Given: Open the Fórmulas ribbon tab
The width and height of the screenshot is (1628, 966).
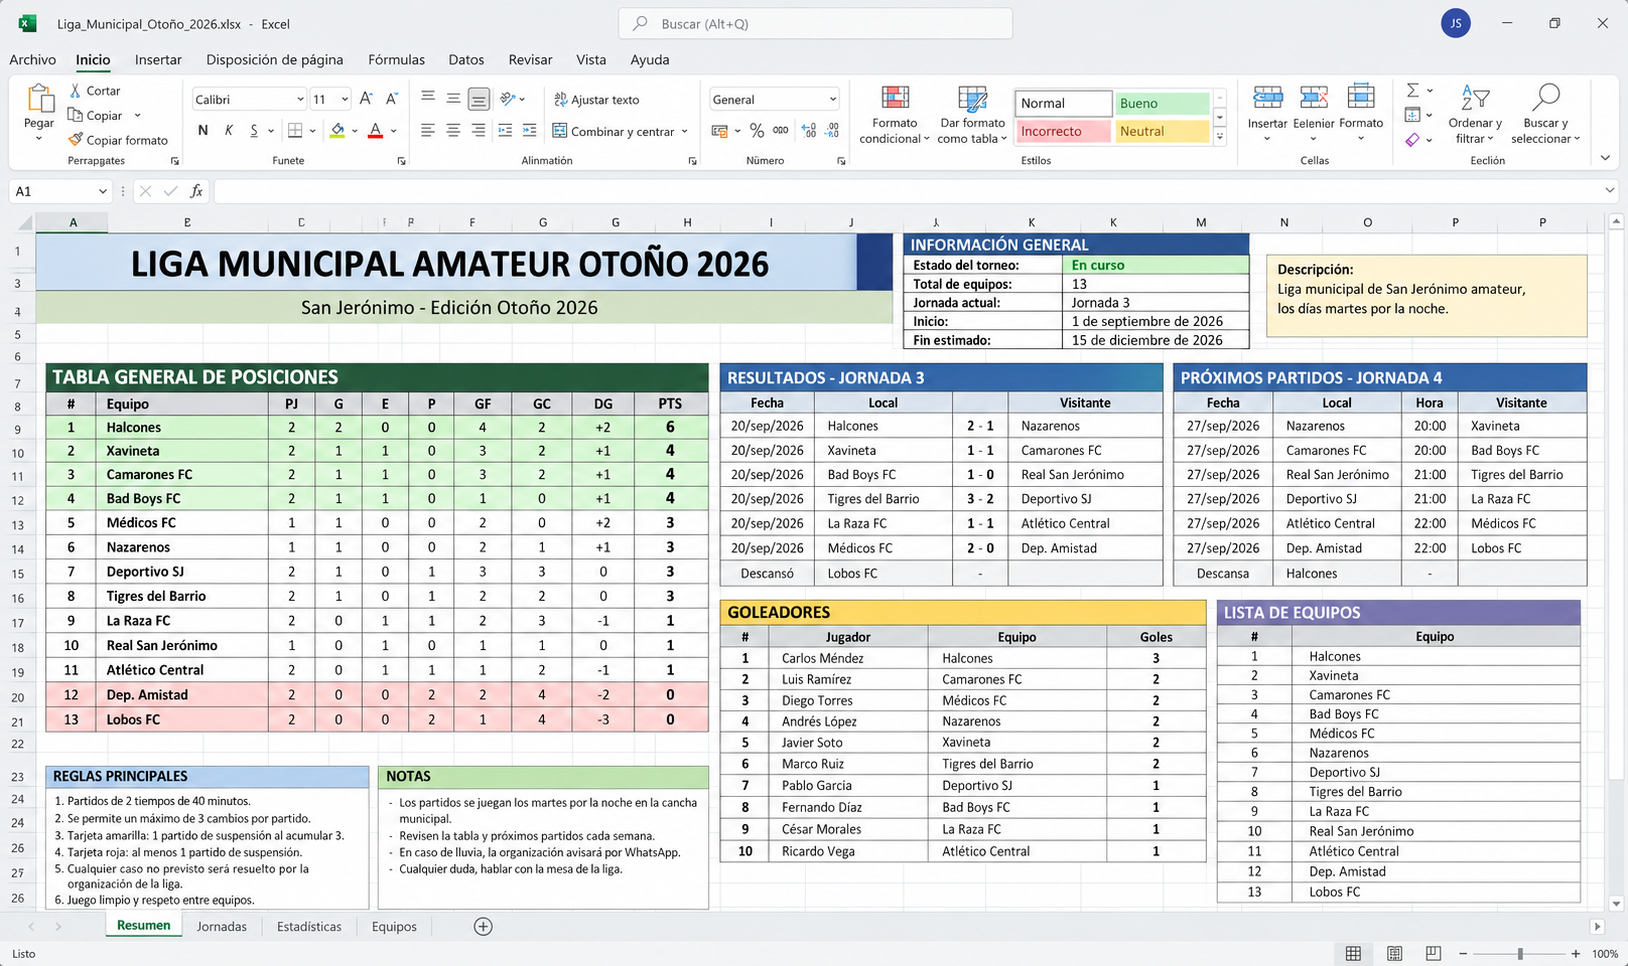Looking at the screenshot, I should click(396, 60).
